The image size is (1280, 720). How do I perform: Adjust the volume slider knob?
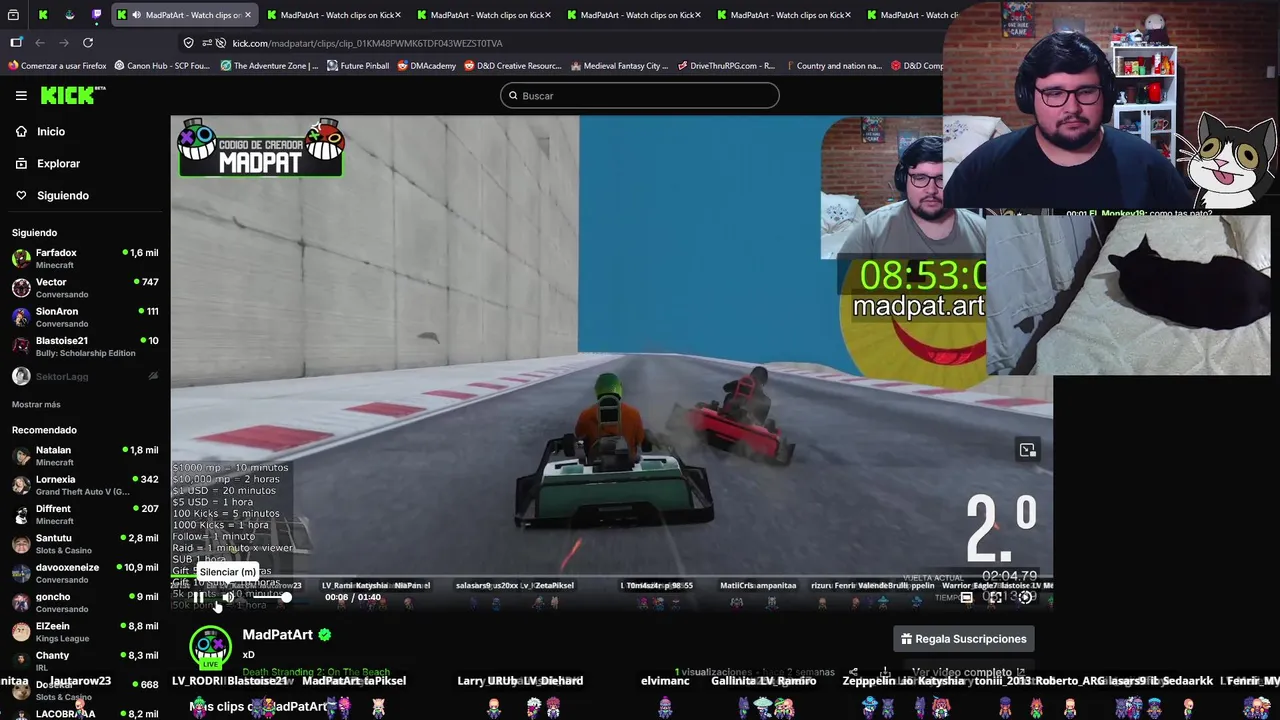pos(286,597)
